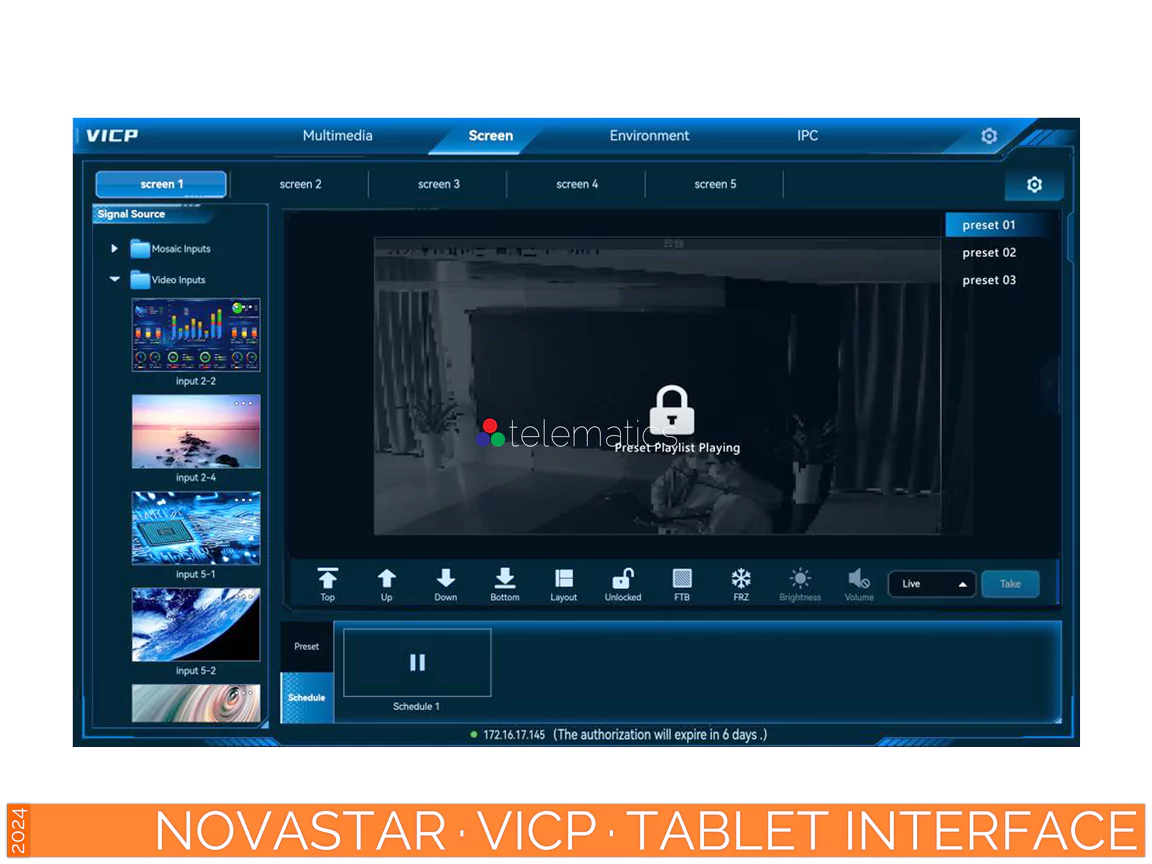Move layer Up with arrow icon
This screenshot has height=864, width=1152.
[386, 579]
